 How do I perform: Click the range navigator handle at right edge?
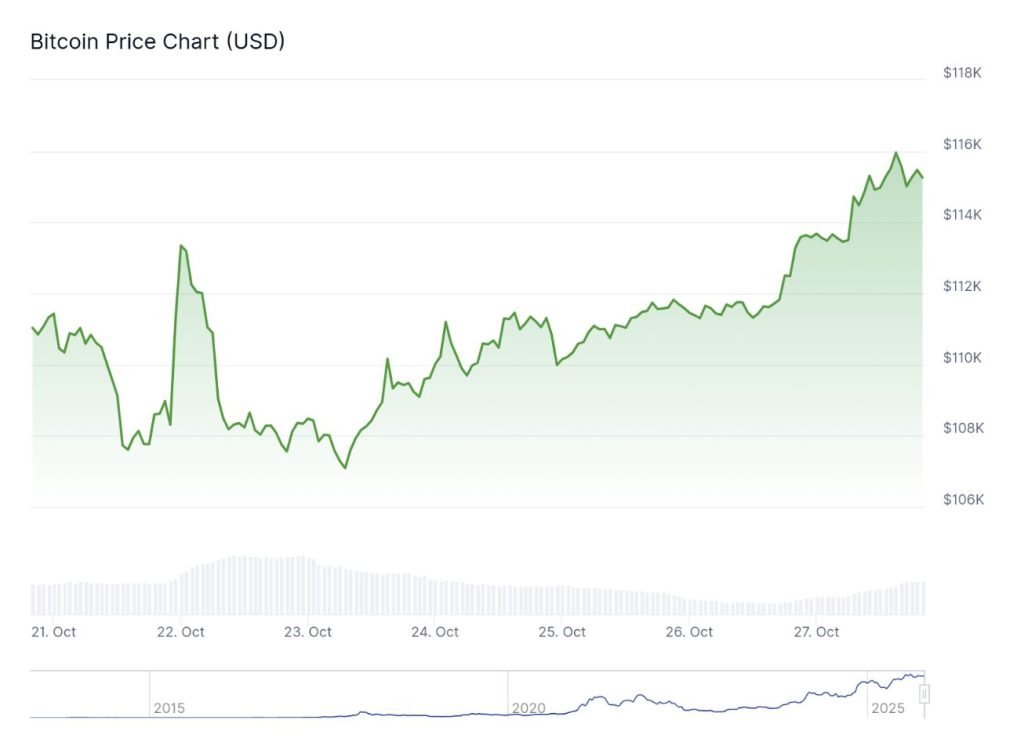(x=925, y=692)
